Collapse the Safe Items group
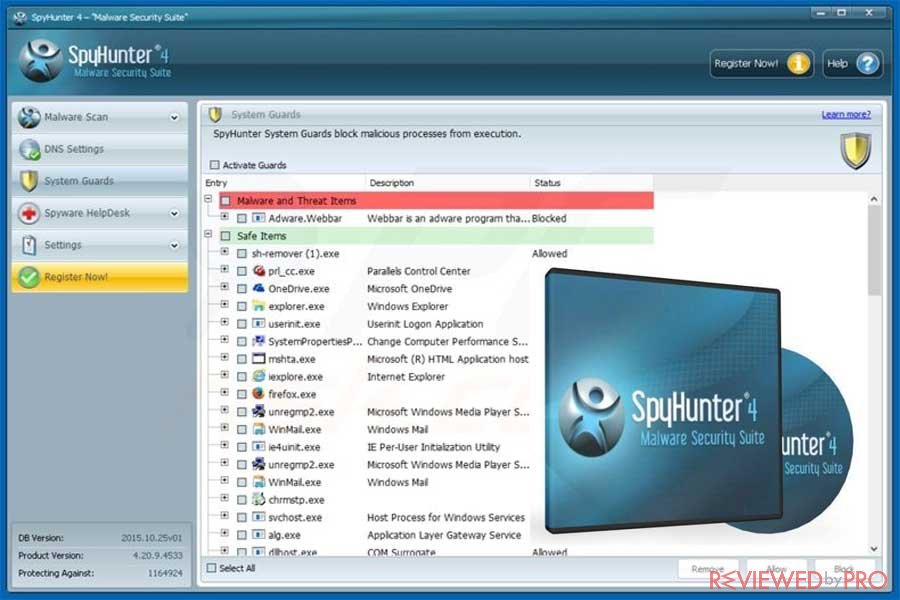 (x=208, y=234)
